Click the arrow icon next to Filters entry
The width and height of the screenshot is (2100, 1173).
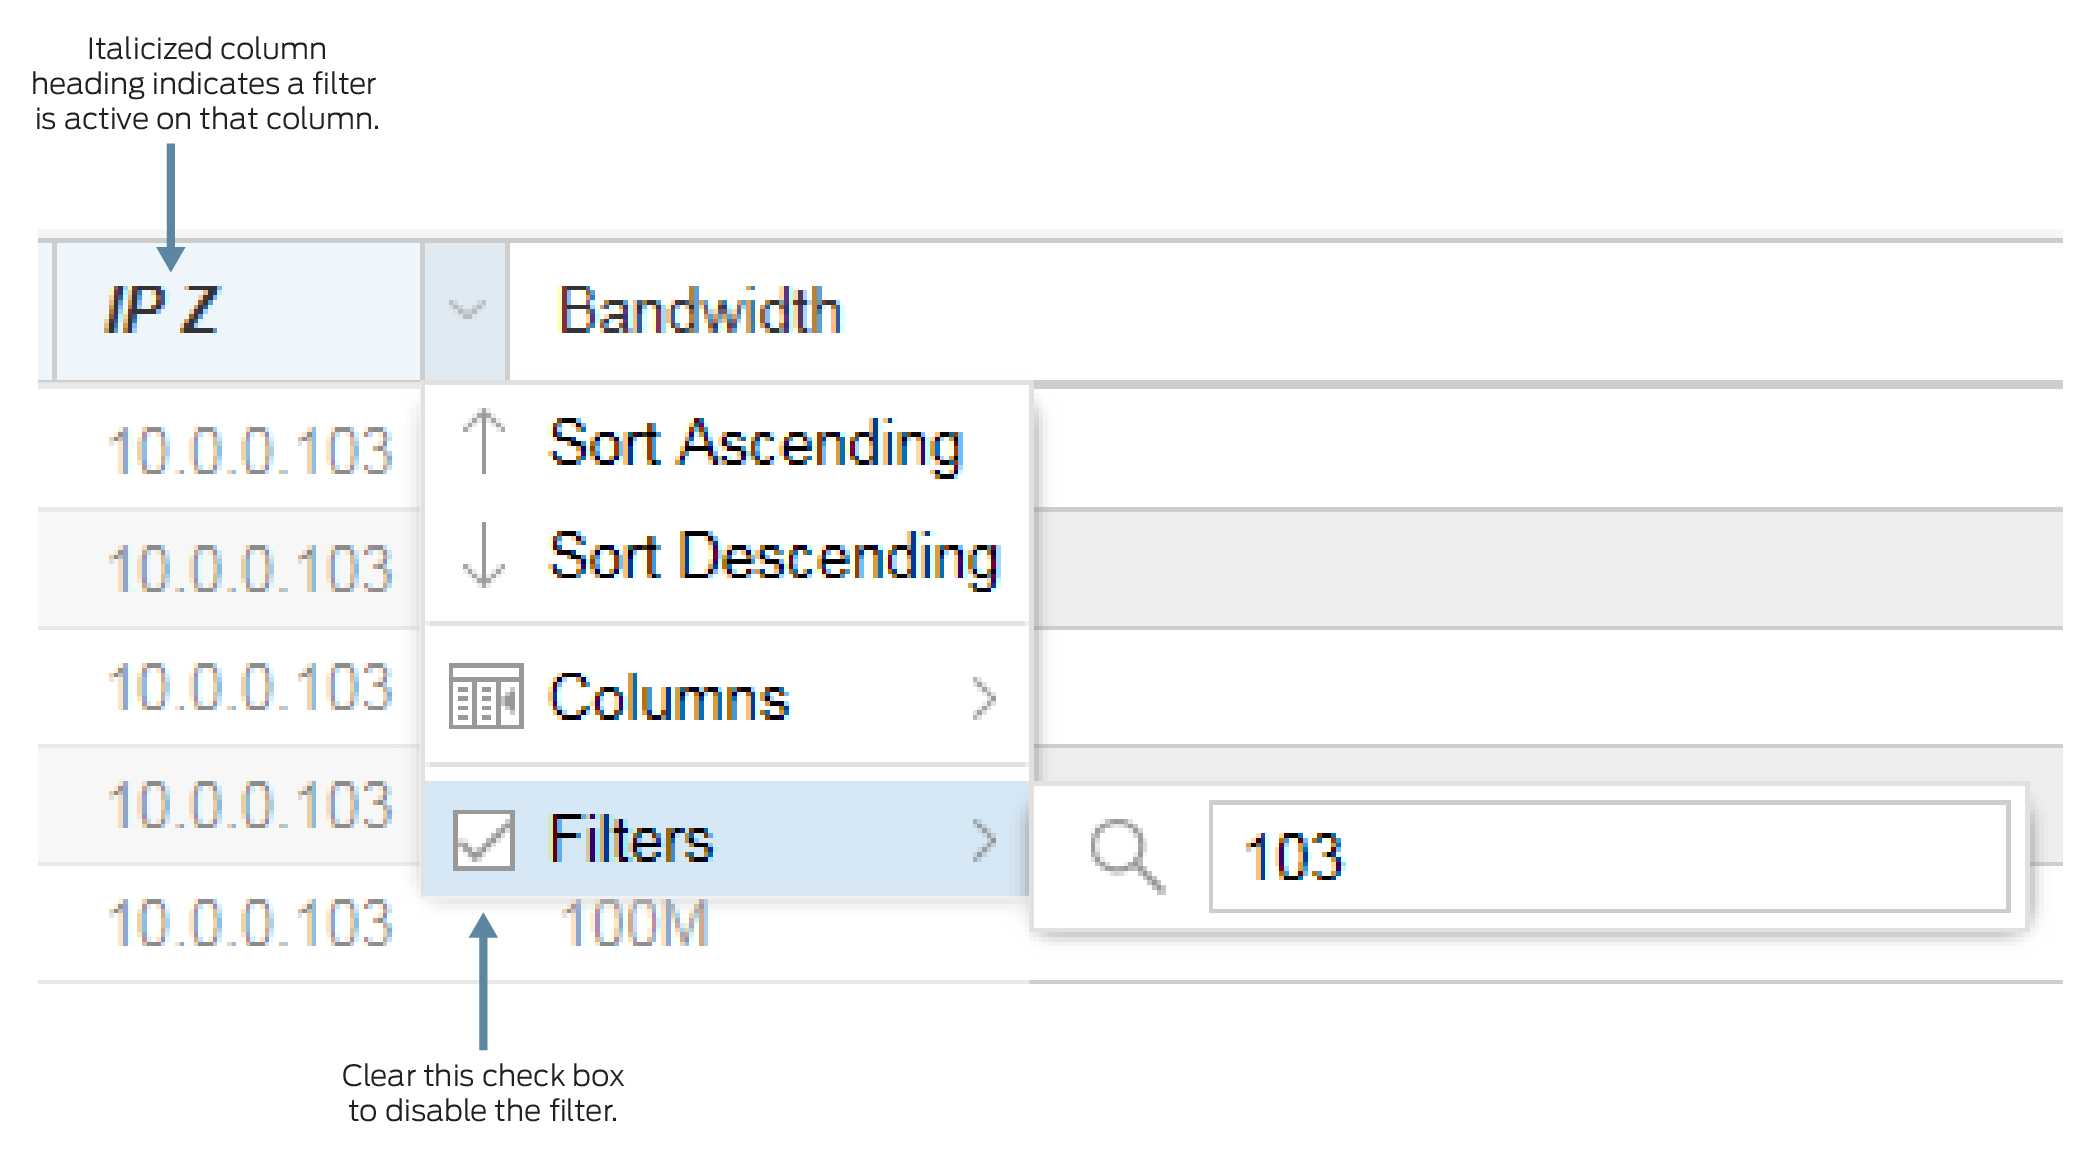coord(985,841)
